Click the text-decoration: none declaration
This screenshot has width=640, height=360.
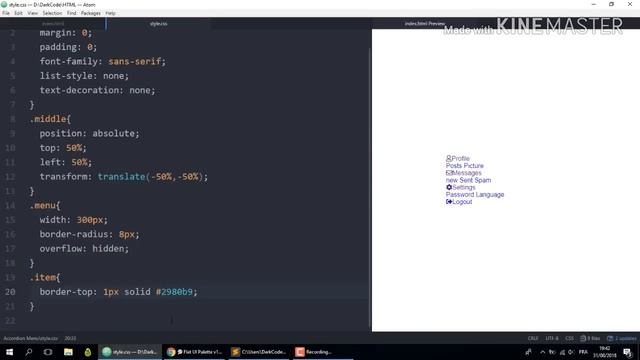(97, 90)
